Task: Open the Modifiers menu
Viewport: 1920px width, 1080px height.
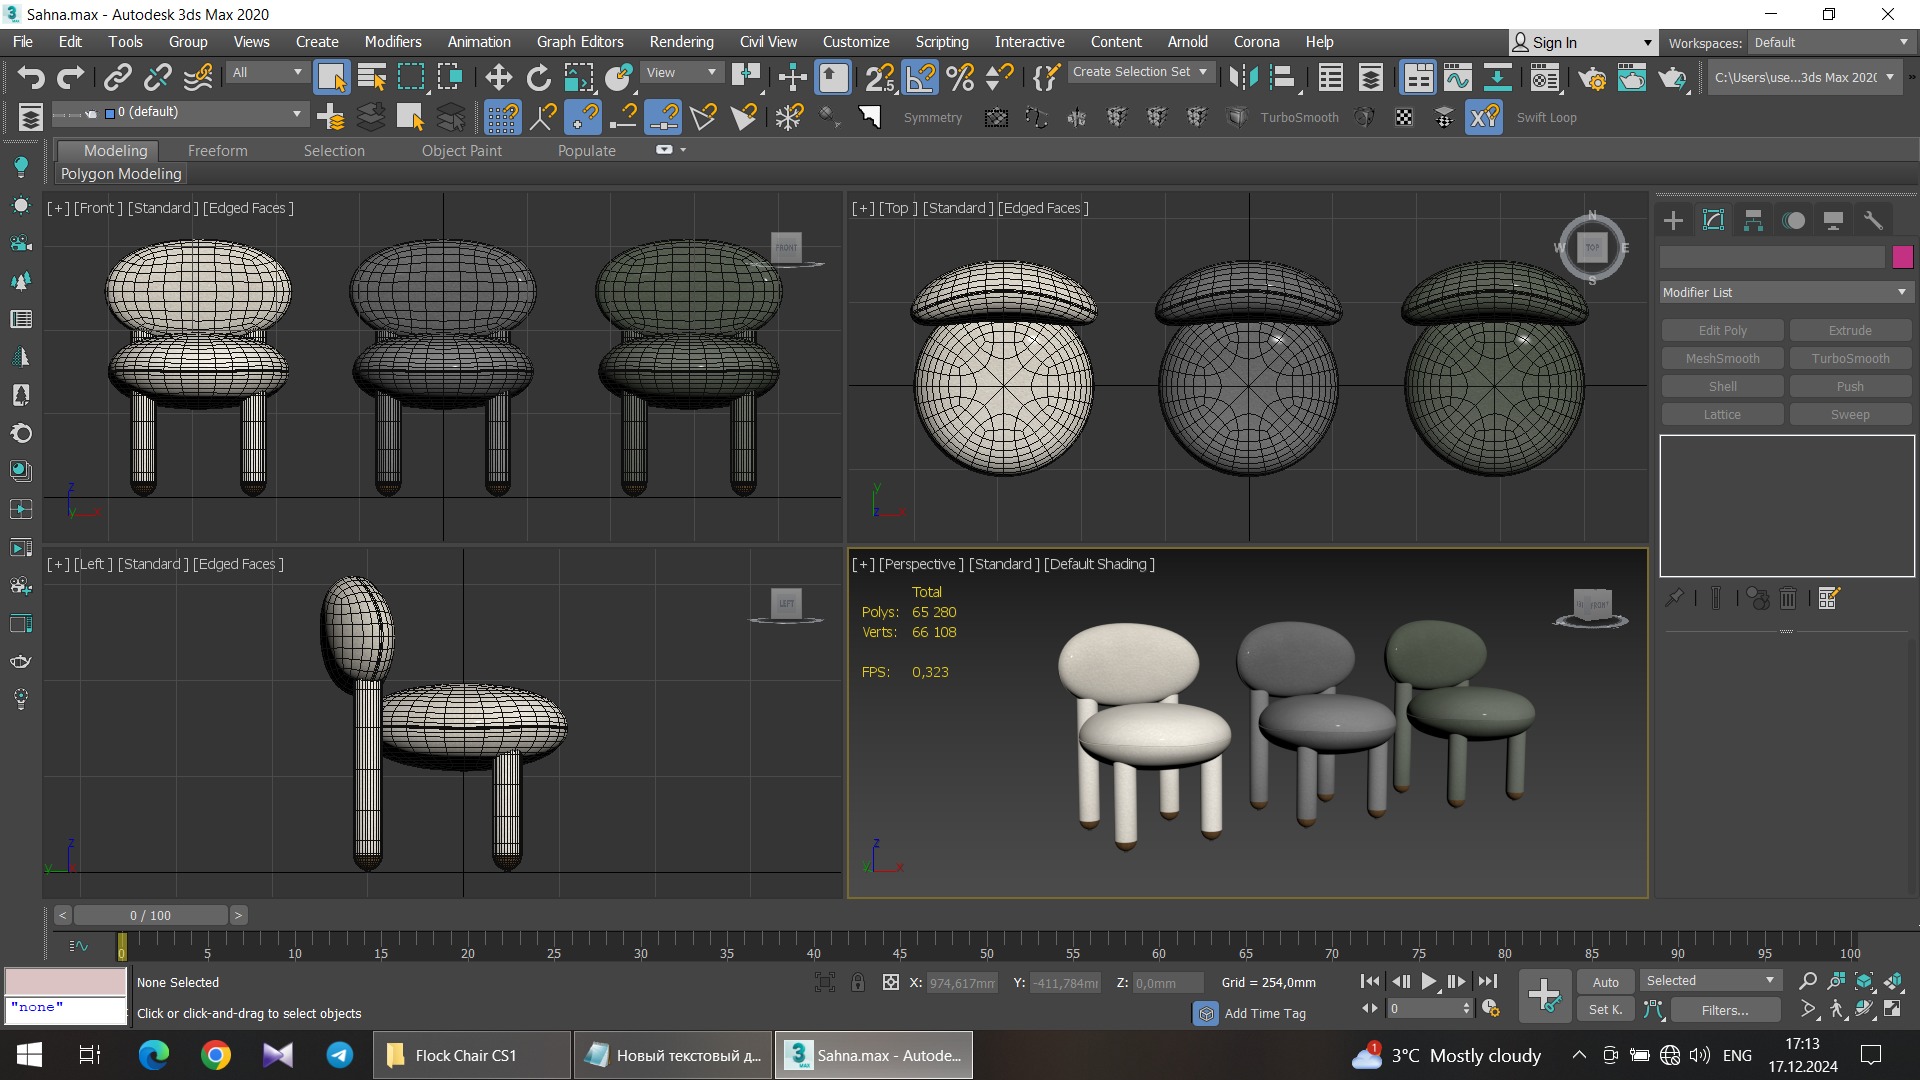Action: pos(393,42)
